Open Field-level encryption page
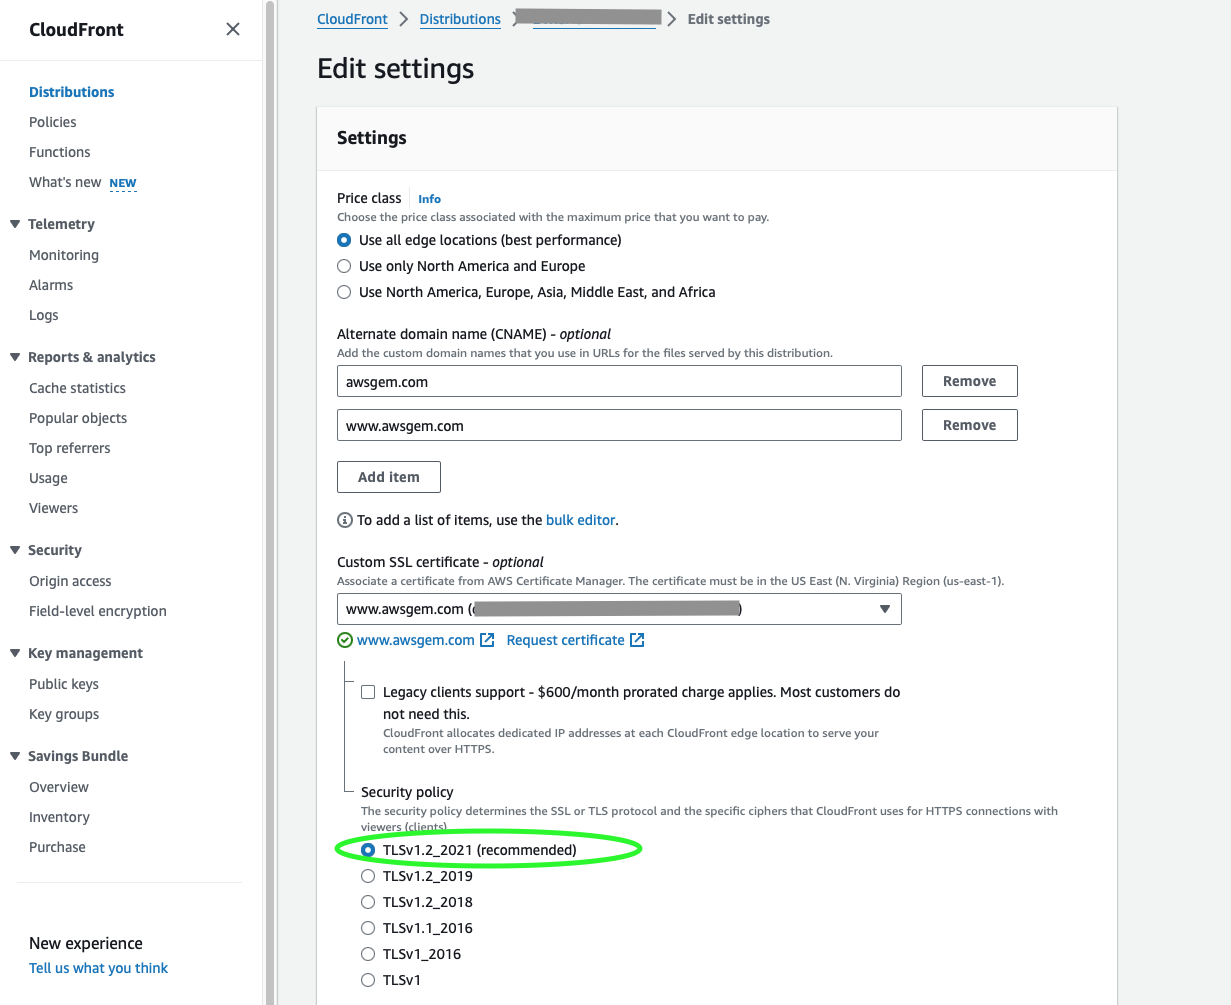This screenshot has height=1005, width=1231. (98, 611)
